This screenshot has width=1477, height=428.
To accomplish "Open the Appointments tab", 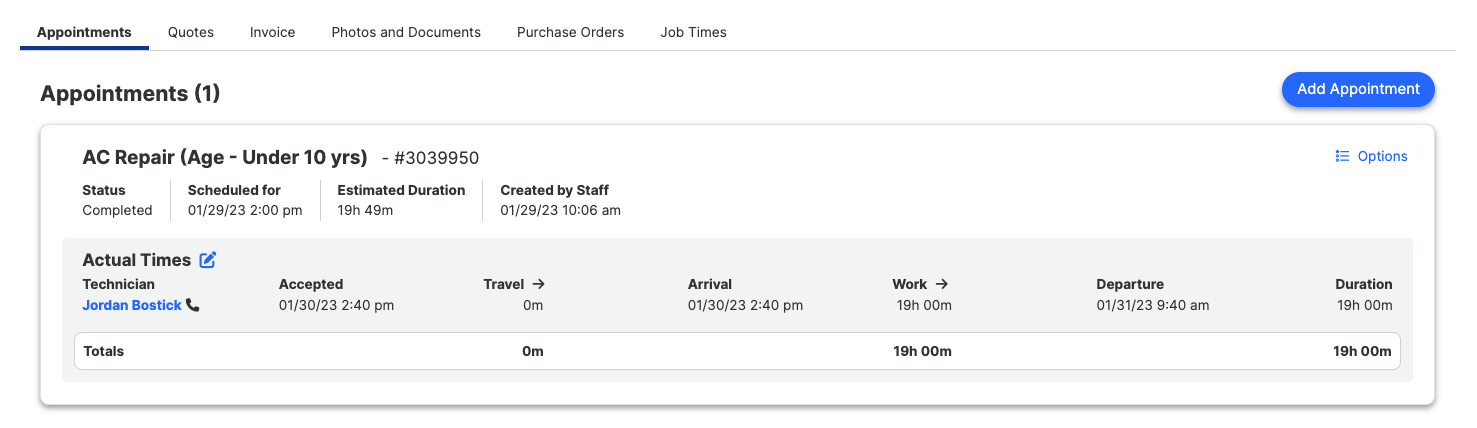I will pyautogui.click(x=84, y=32).
